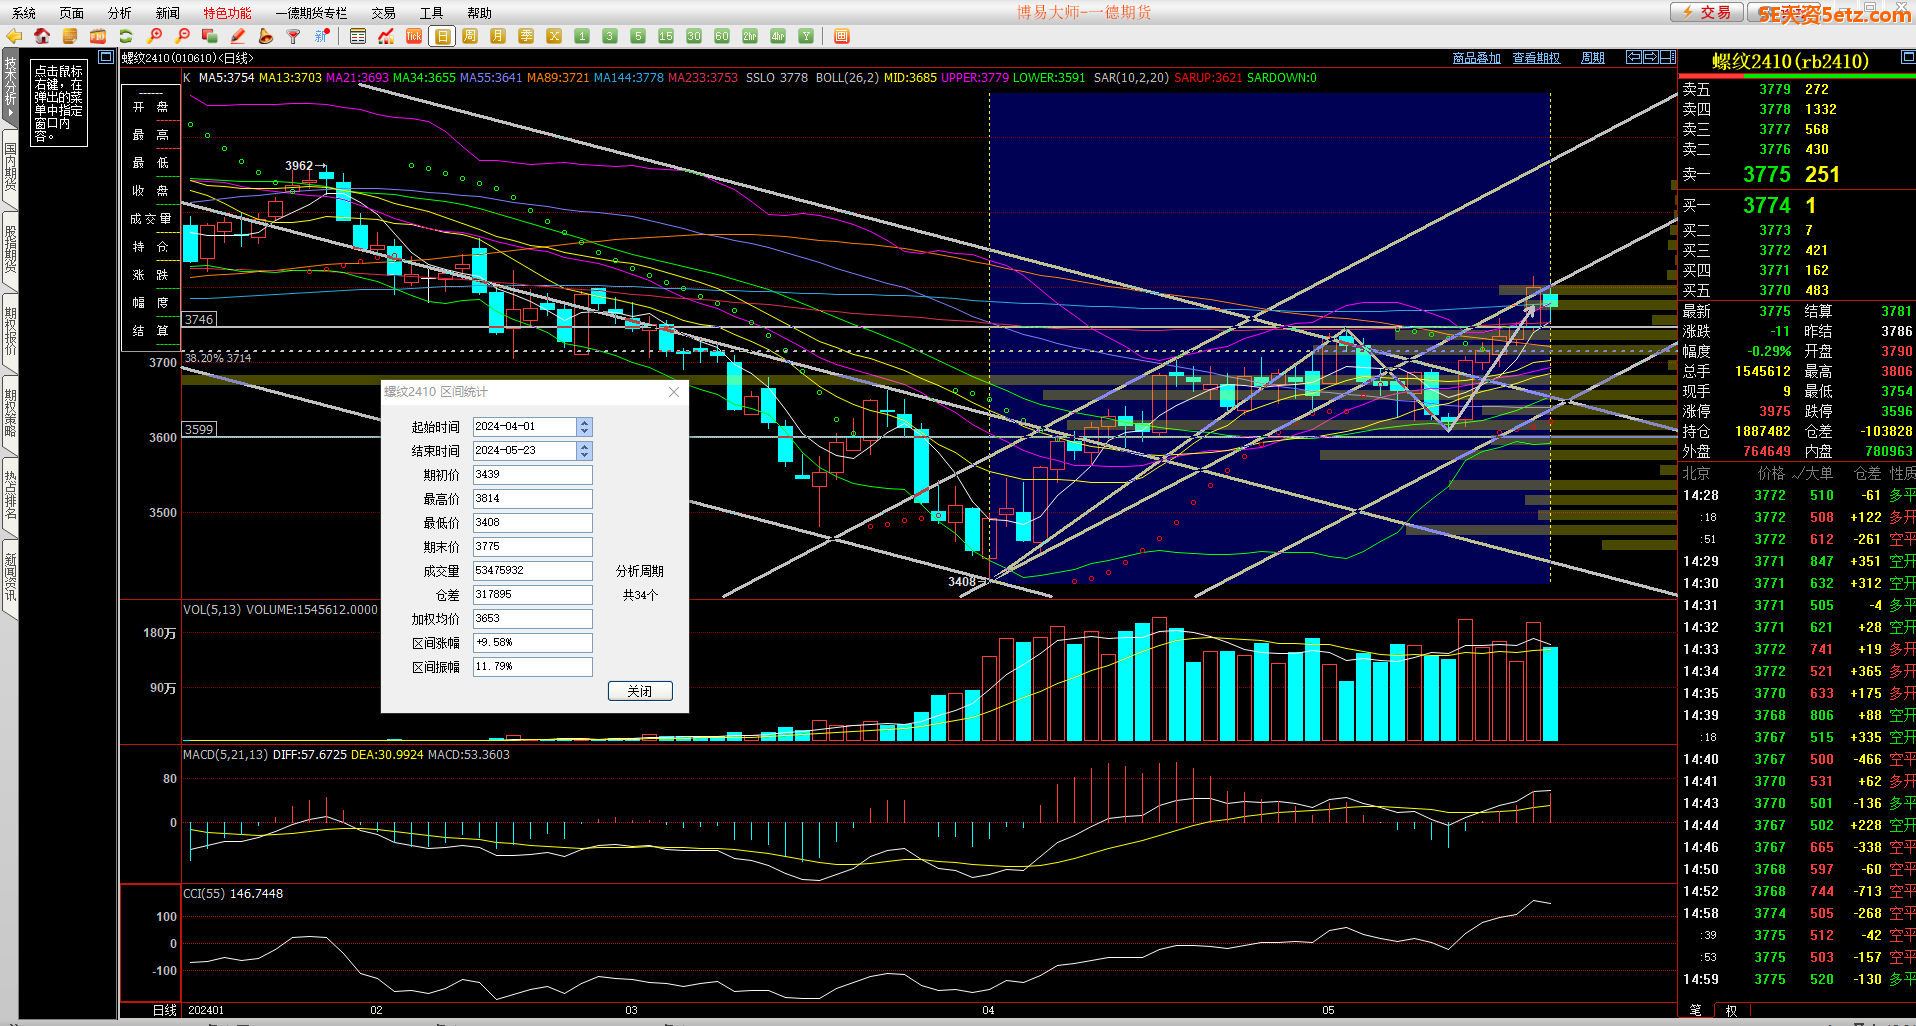
Task: Zoom in with the plus magnifier icon
Action: click(x=154, y=36)
